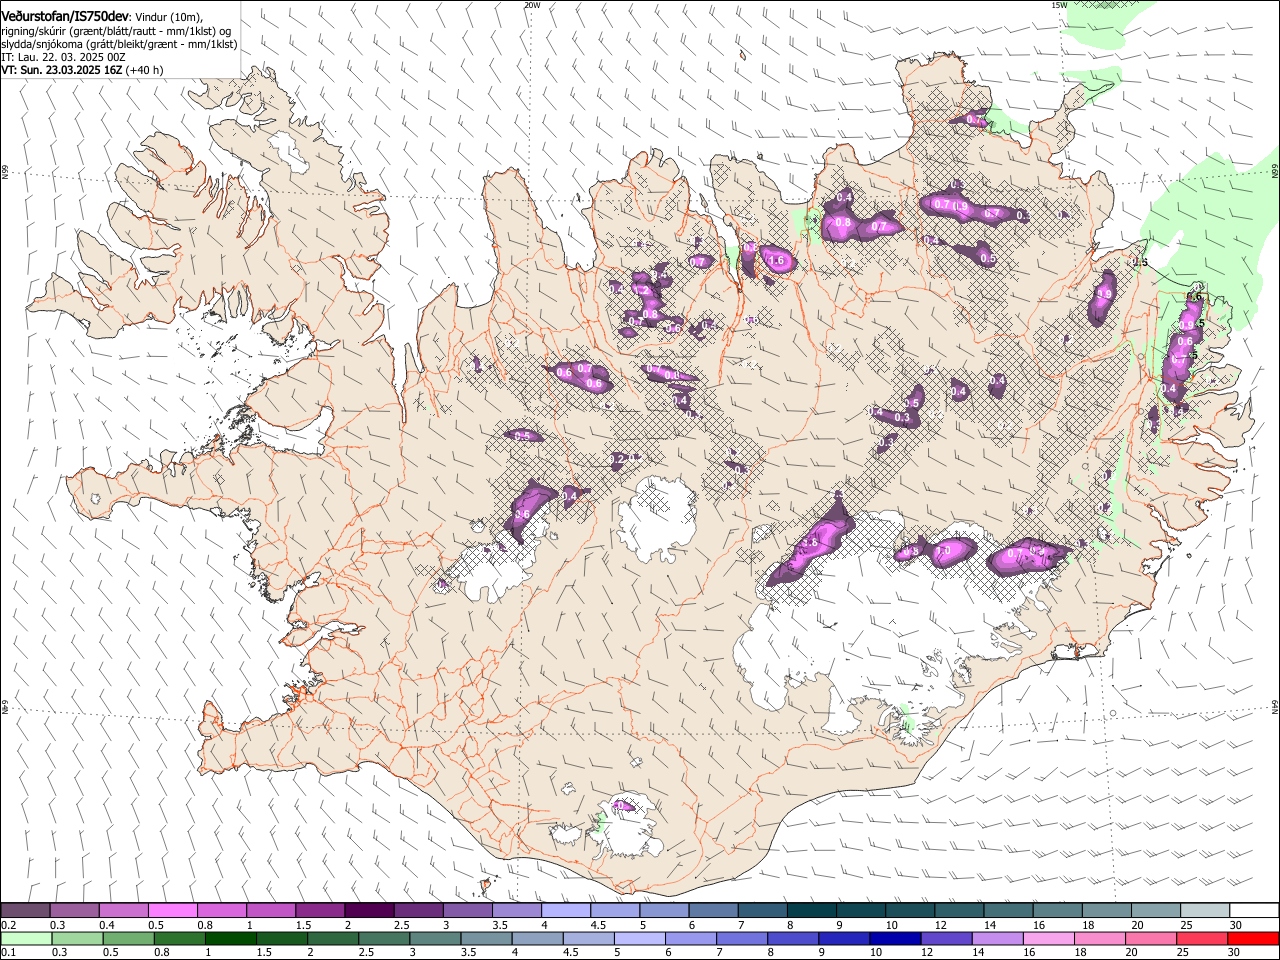Viewport: 1280px width, 960px height.
Task: Click the 0.9 value on the eastern map blob
Action: (1104, 294)
